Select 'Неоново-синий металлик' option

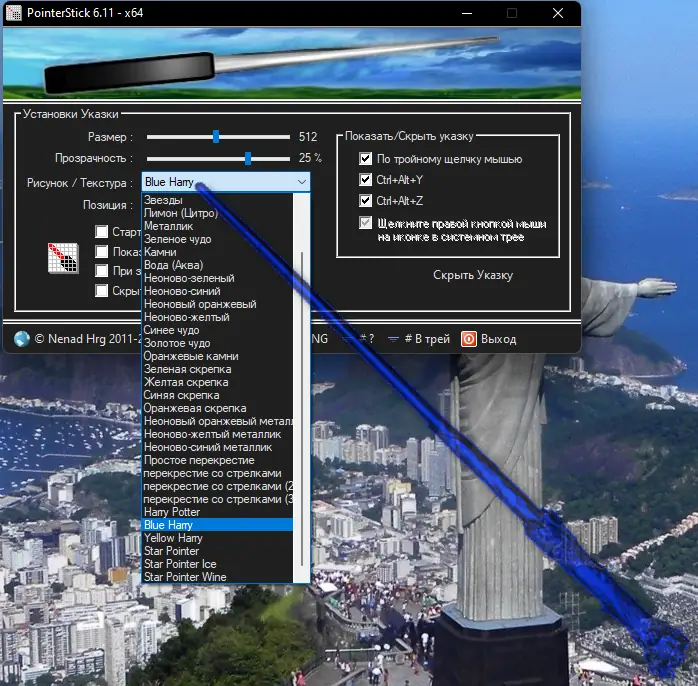click(218, 447)
